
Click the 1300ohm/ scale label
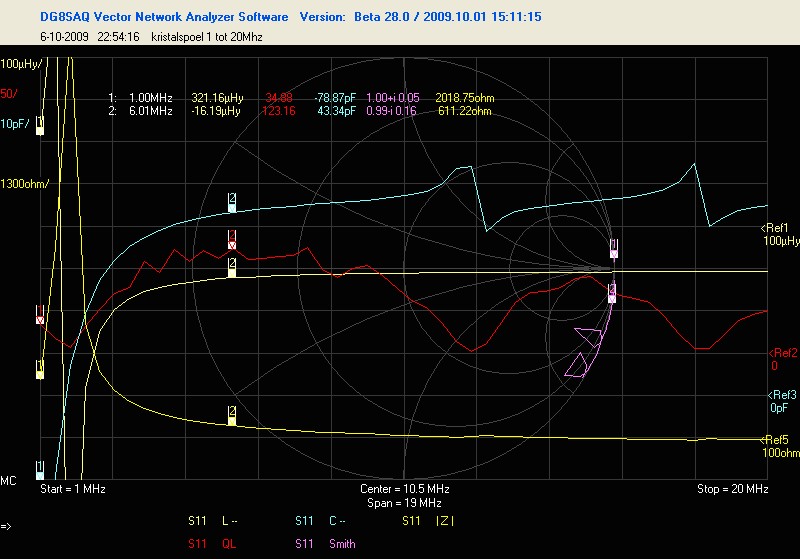(24, 184)
